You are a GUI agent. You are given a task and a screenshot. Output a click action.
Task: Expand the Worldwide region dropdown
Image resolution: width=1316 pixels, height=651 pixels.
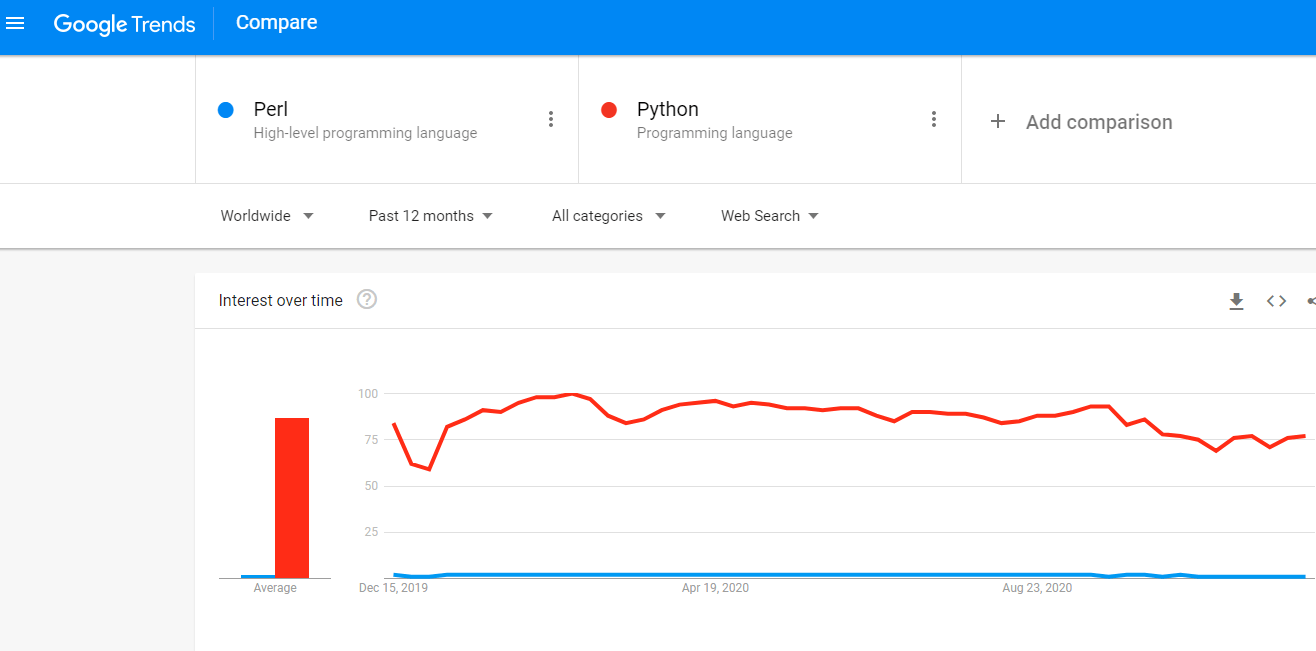tap(267, 216)
